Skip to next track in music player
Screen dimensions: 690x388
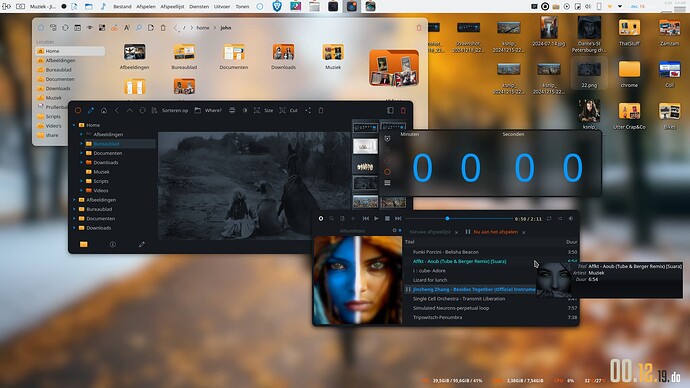tap(398, 218)
